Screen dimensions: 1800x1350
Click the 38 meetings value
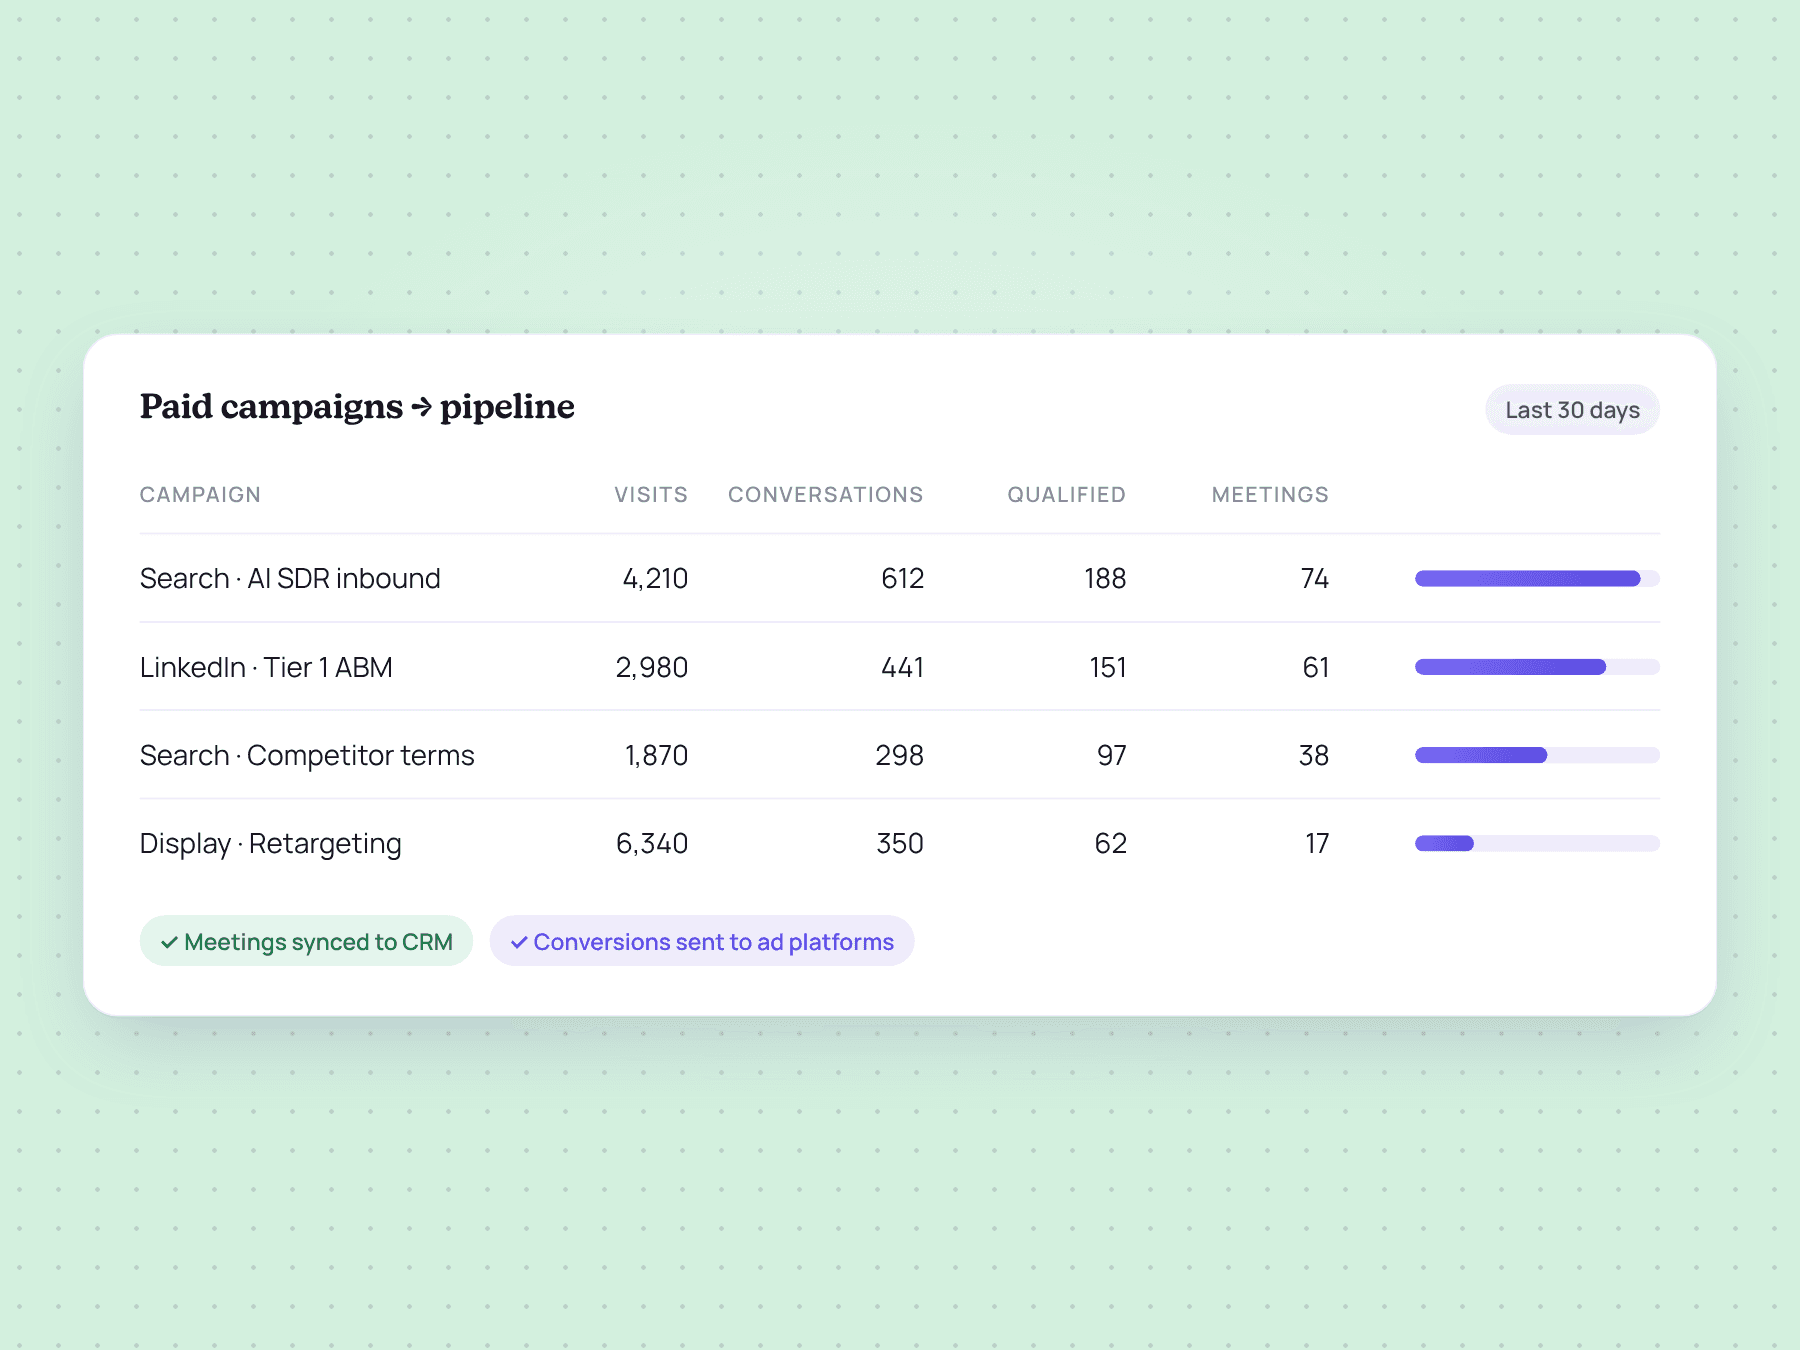coord(1314,756)
